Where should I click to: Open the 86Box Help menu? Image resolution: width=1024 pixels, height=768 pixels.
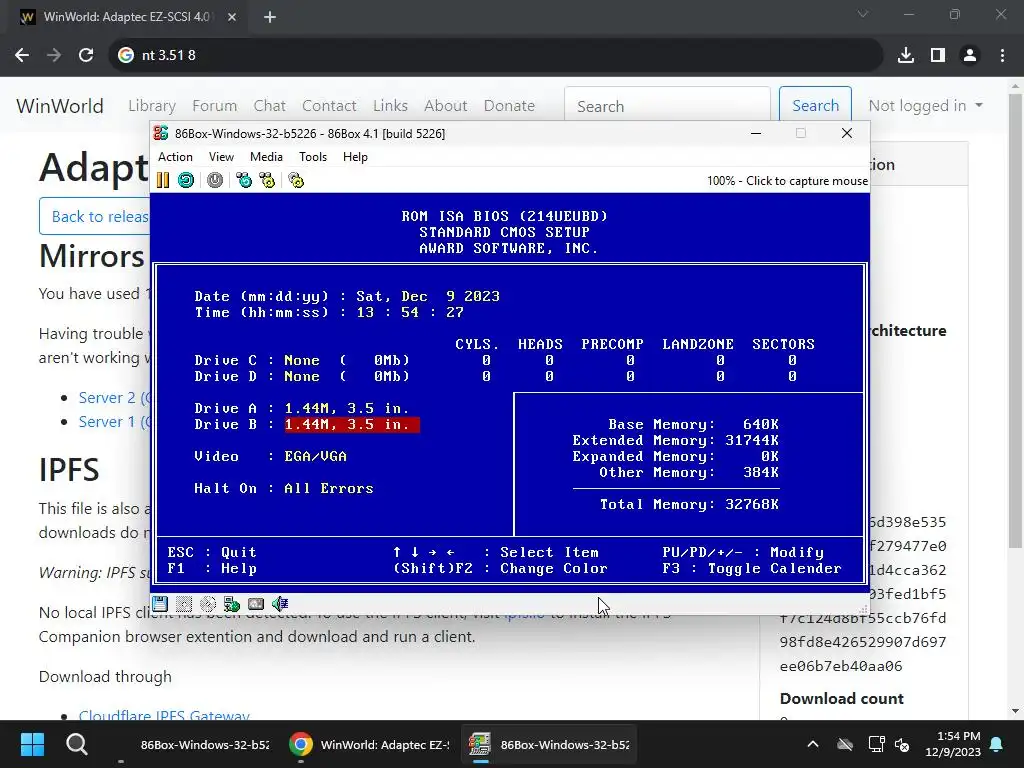click(355, 157)
